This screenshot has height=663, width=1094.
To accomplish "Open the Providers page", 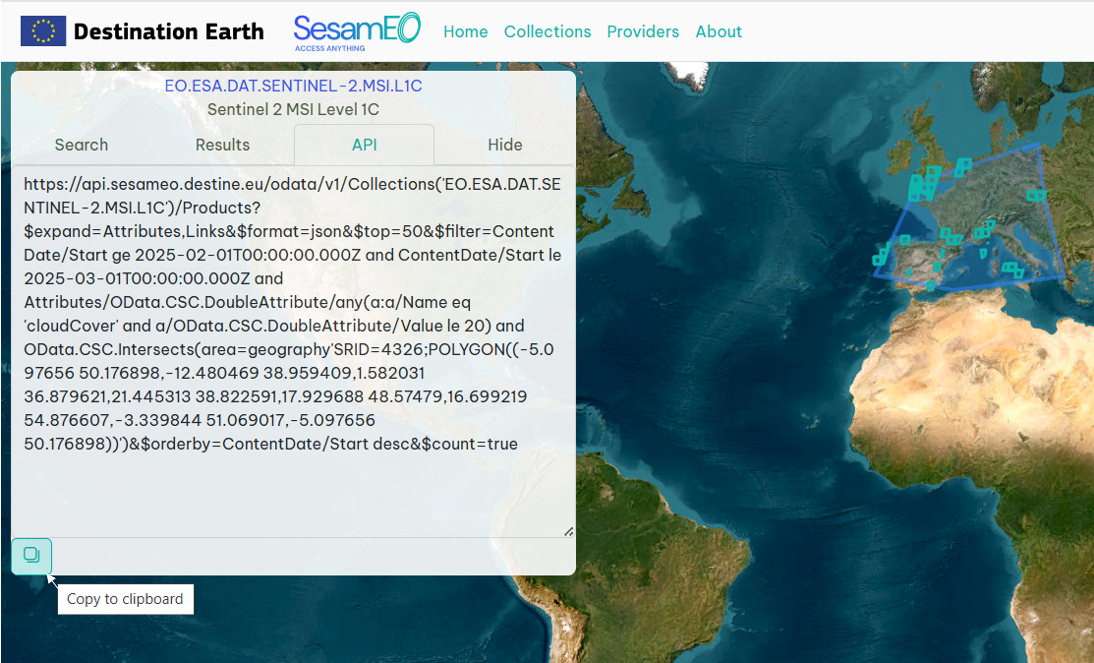I will [x=642, y=32].
